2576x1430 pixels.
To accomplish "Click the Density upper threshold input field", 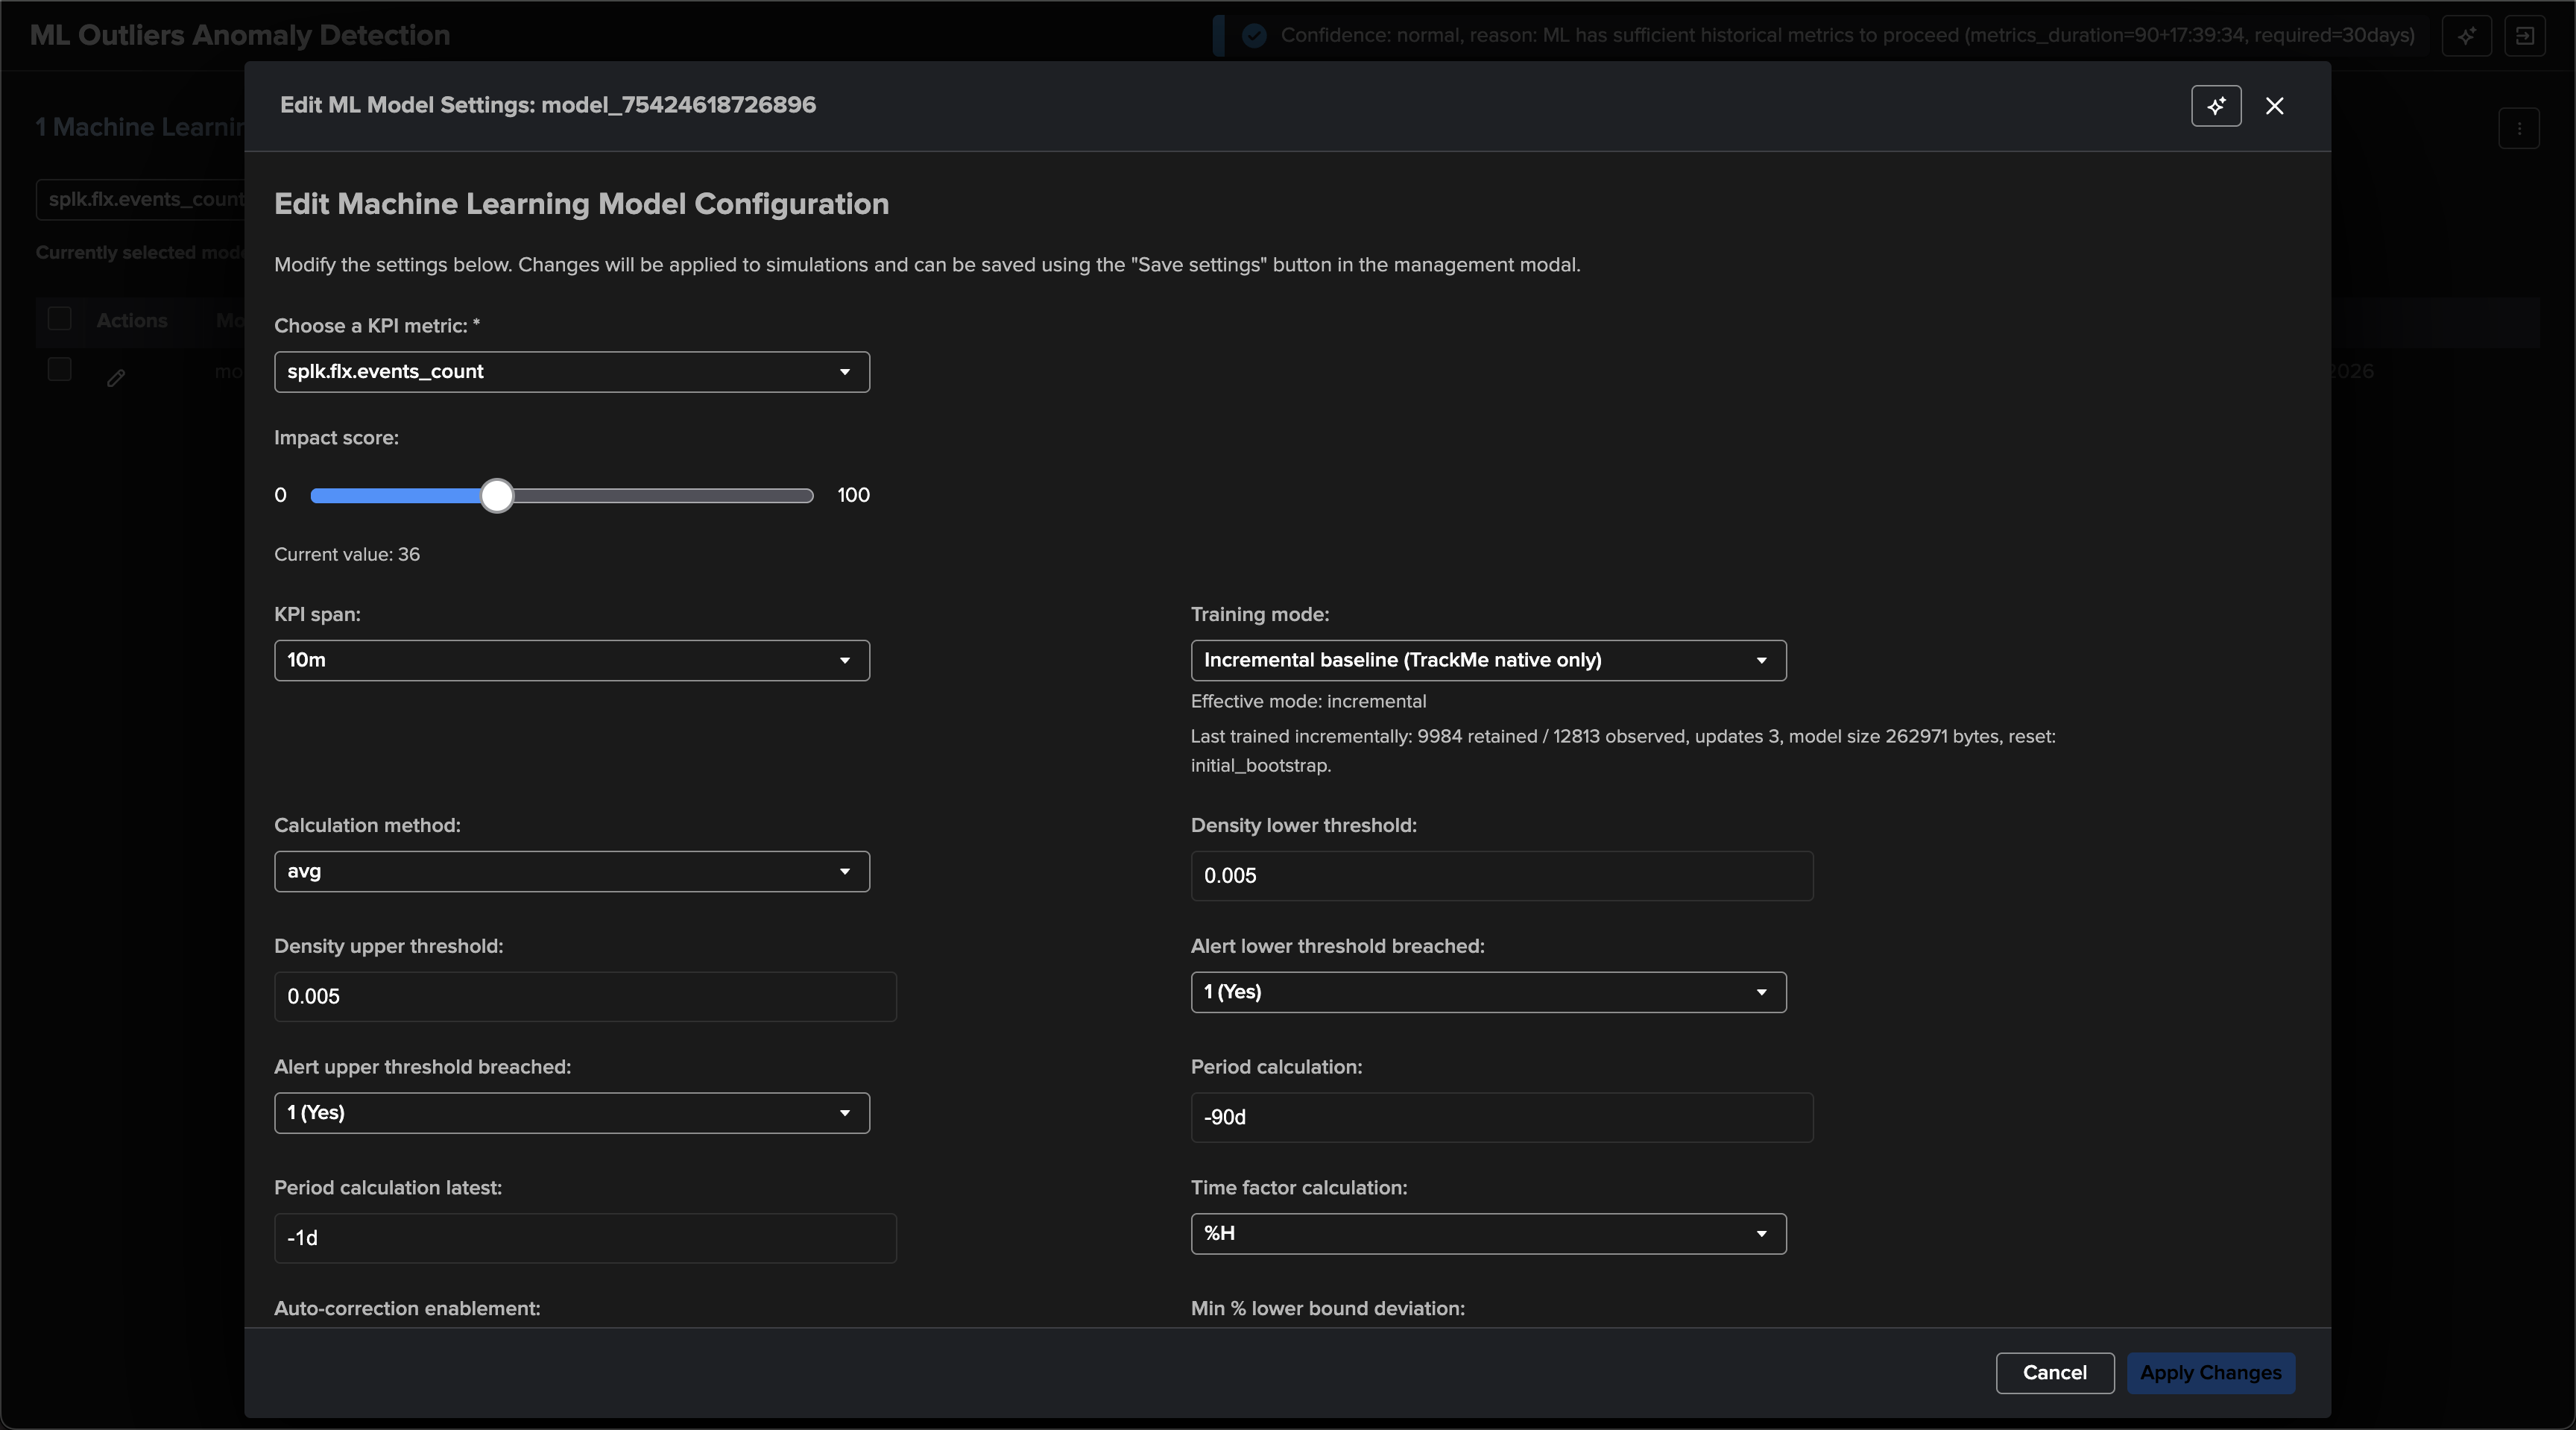I will coord(585,997).
